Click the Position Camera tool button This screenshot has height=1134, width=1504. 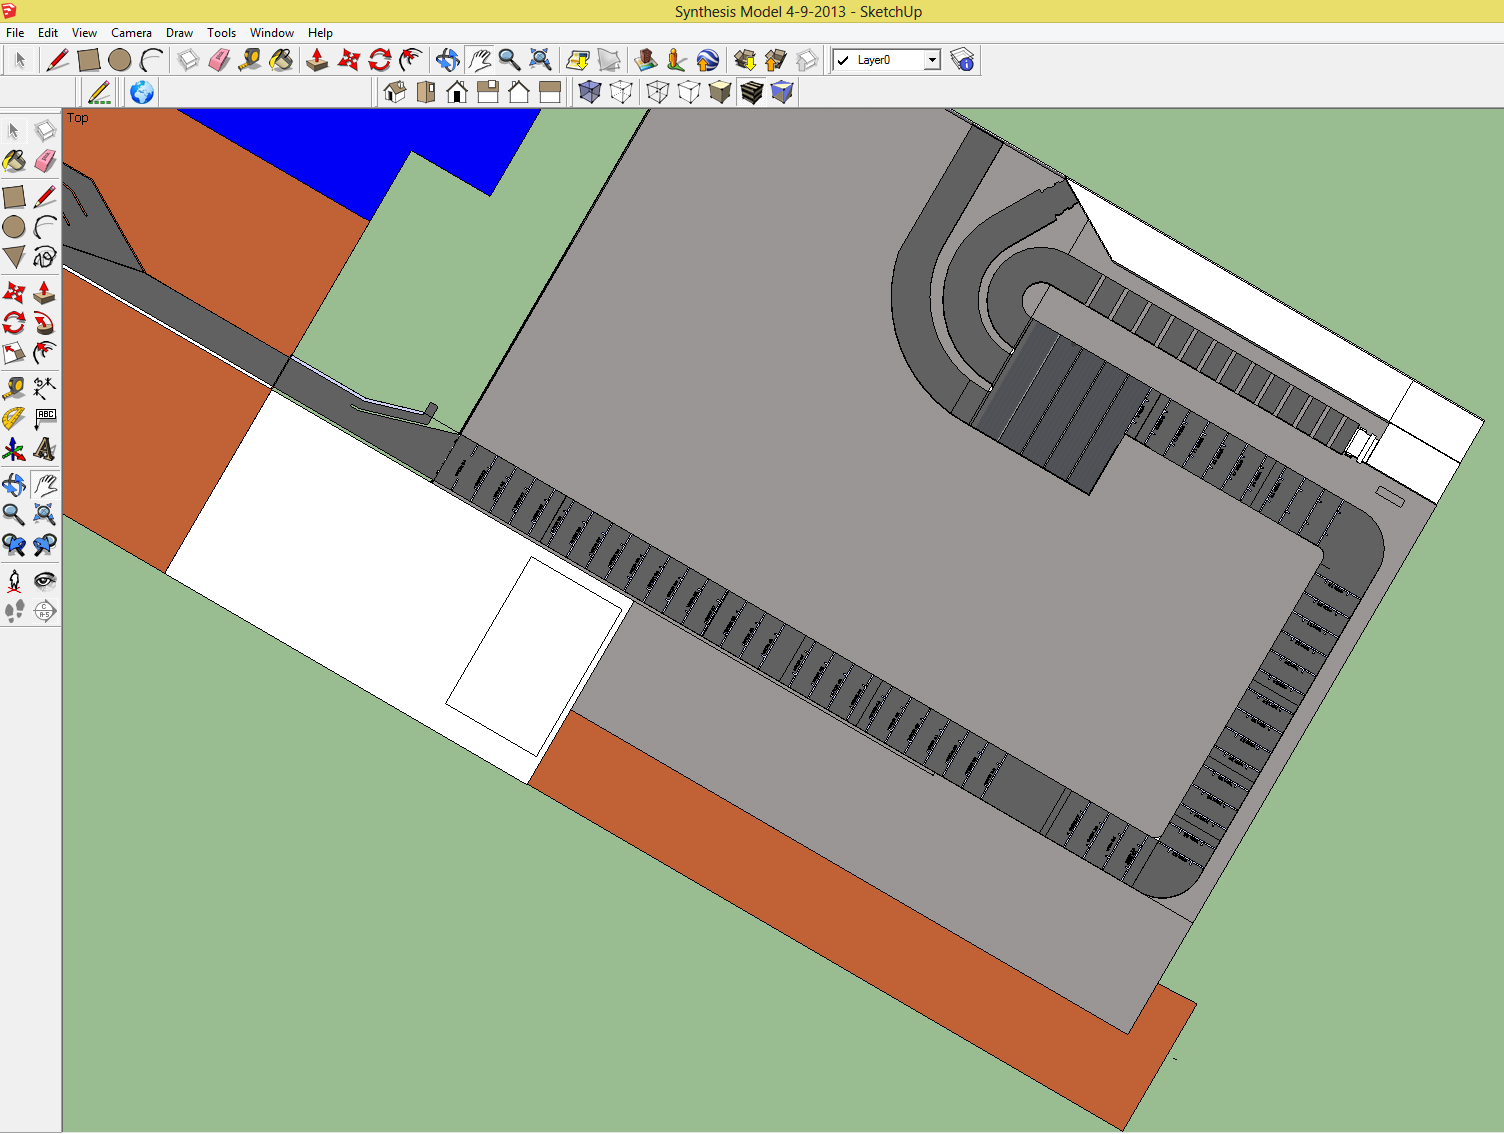(x=14, y=580)
